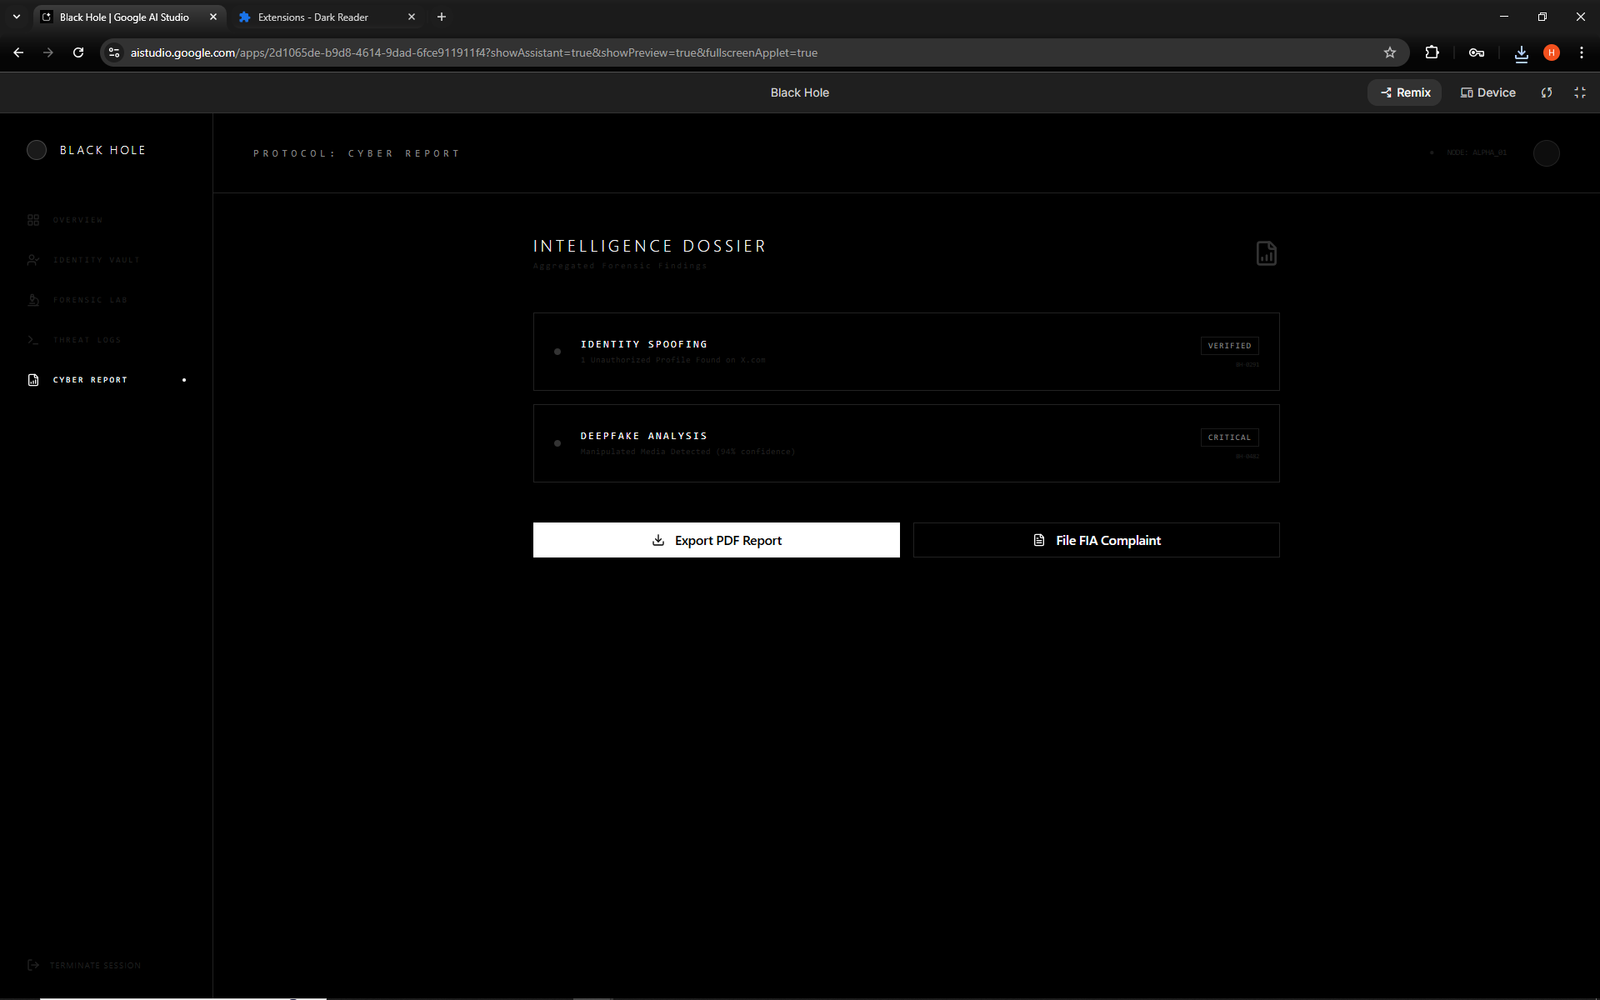Click the Export PDF Report button
Screen dimensions: 1600x1000
coord(716,540)
